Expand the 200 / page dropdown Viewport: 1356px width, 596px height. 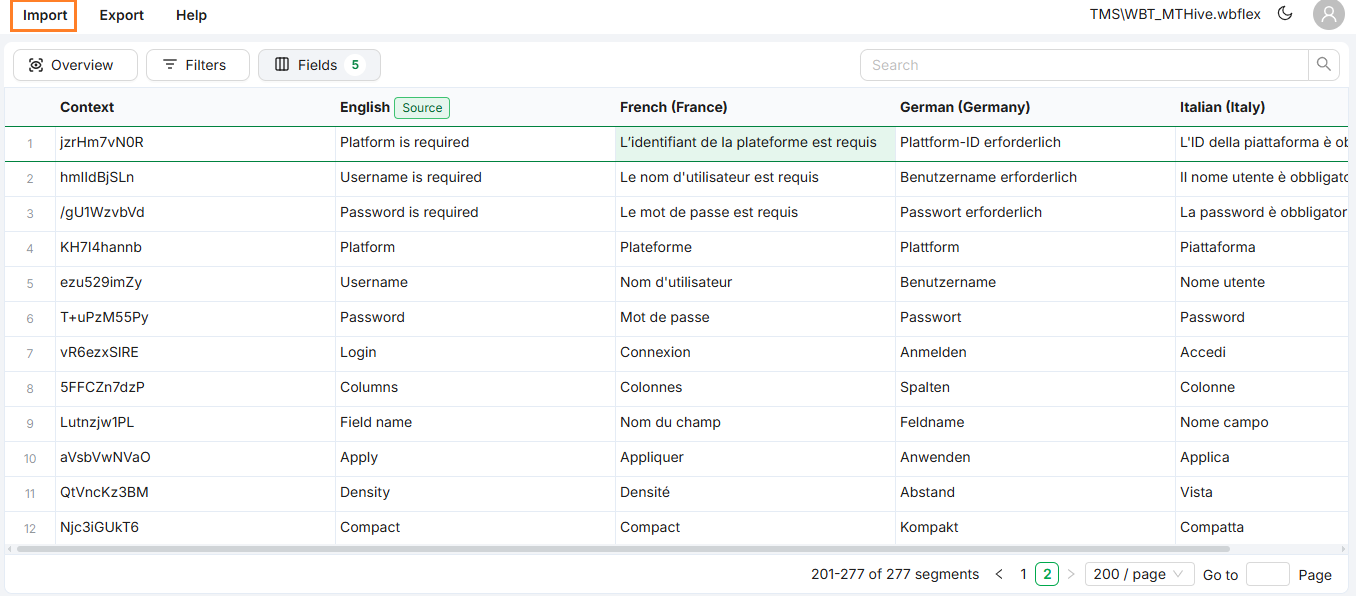(x=1139, y=574)
